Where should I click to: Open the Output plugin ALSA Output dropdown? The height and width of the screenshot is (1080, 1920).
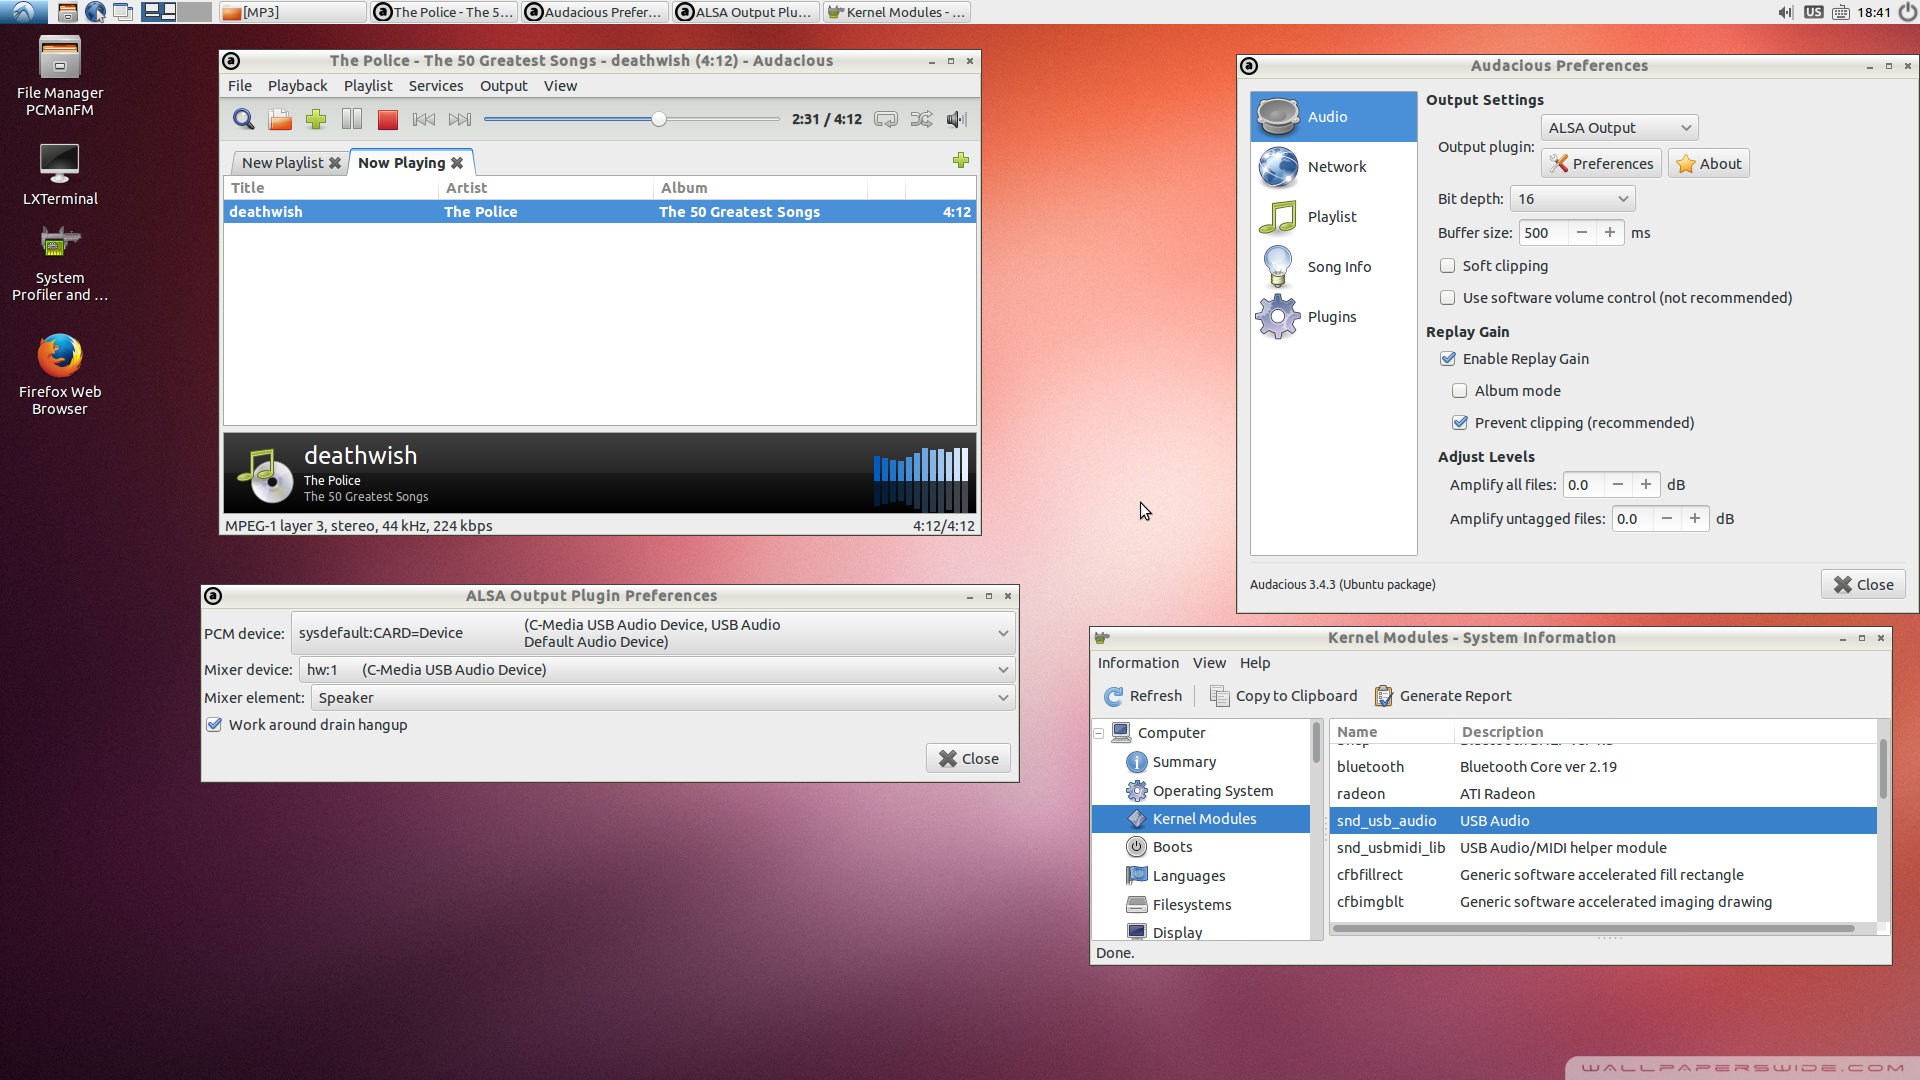[1618, 128]
